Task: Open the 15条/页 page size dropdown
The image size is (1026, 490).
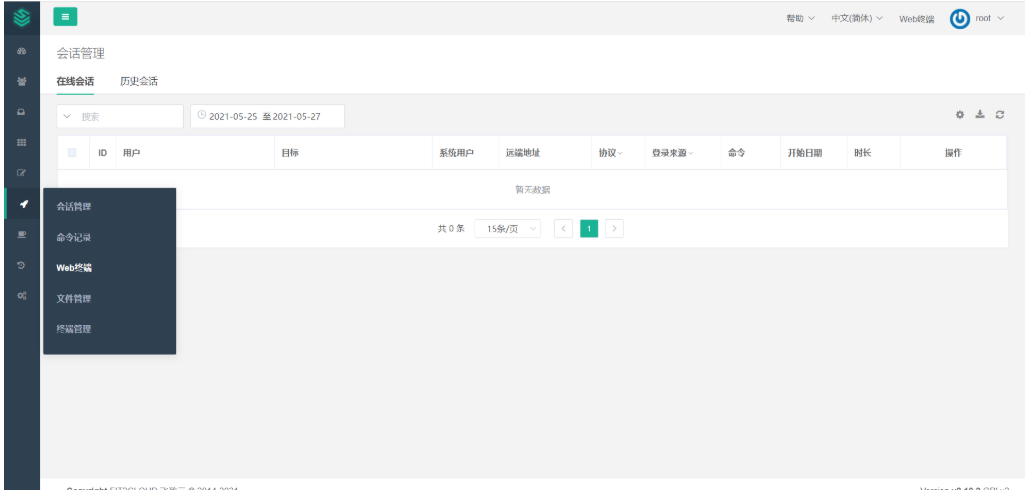Action: [x=507, y=228]
